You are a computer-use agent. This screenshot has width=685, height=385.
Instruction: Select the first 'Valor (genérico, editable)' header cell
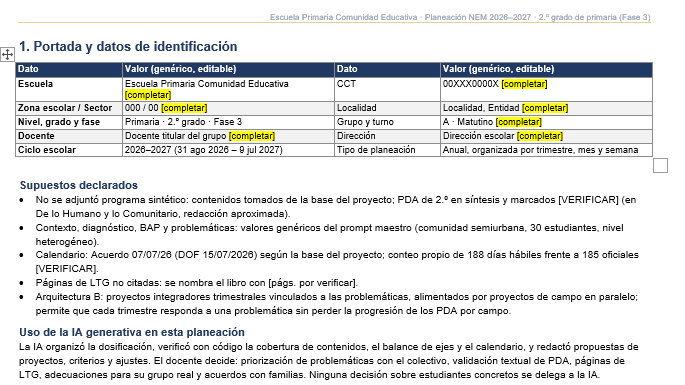pos(228,69)
